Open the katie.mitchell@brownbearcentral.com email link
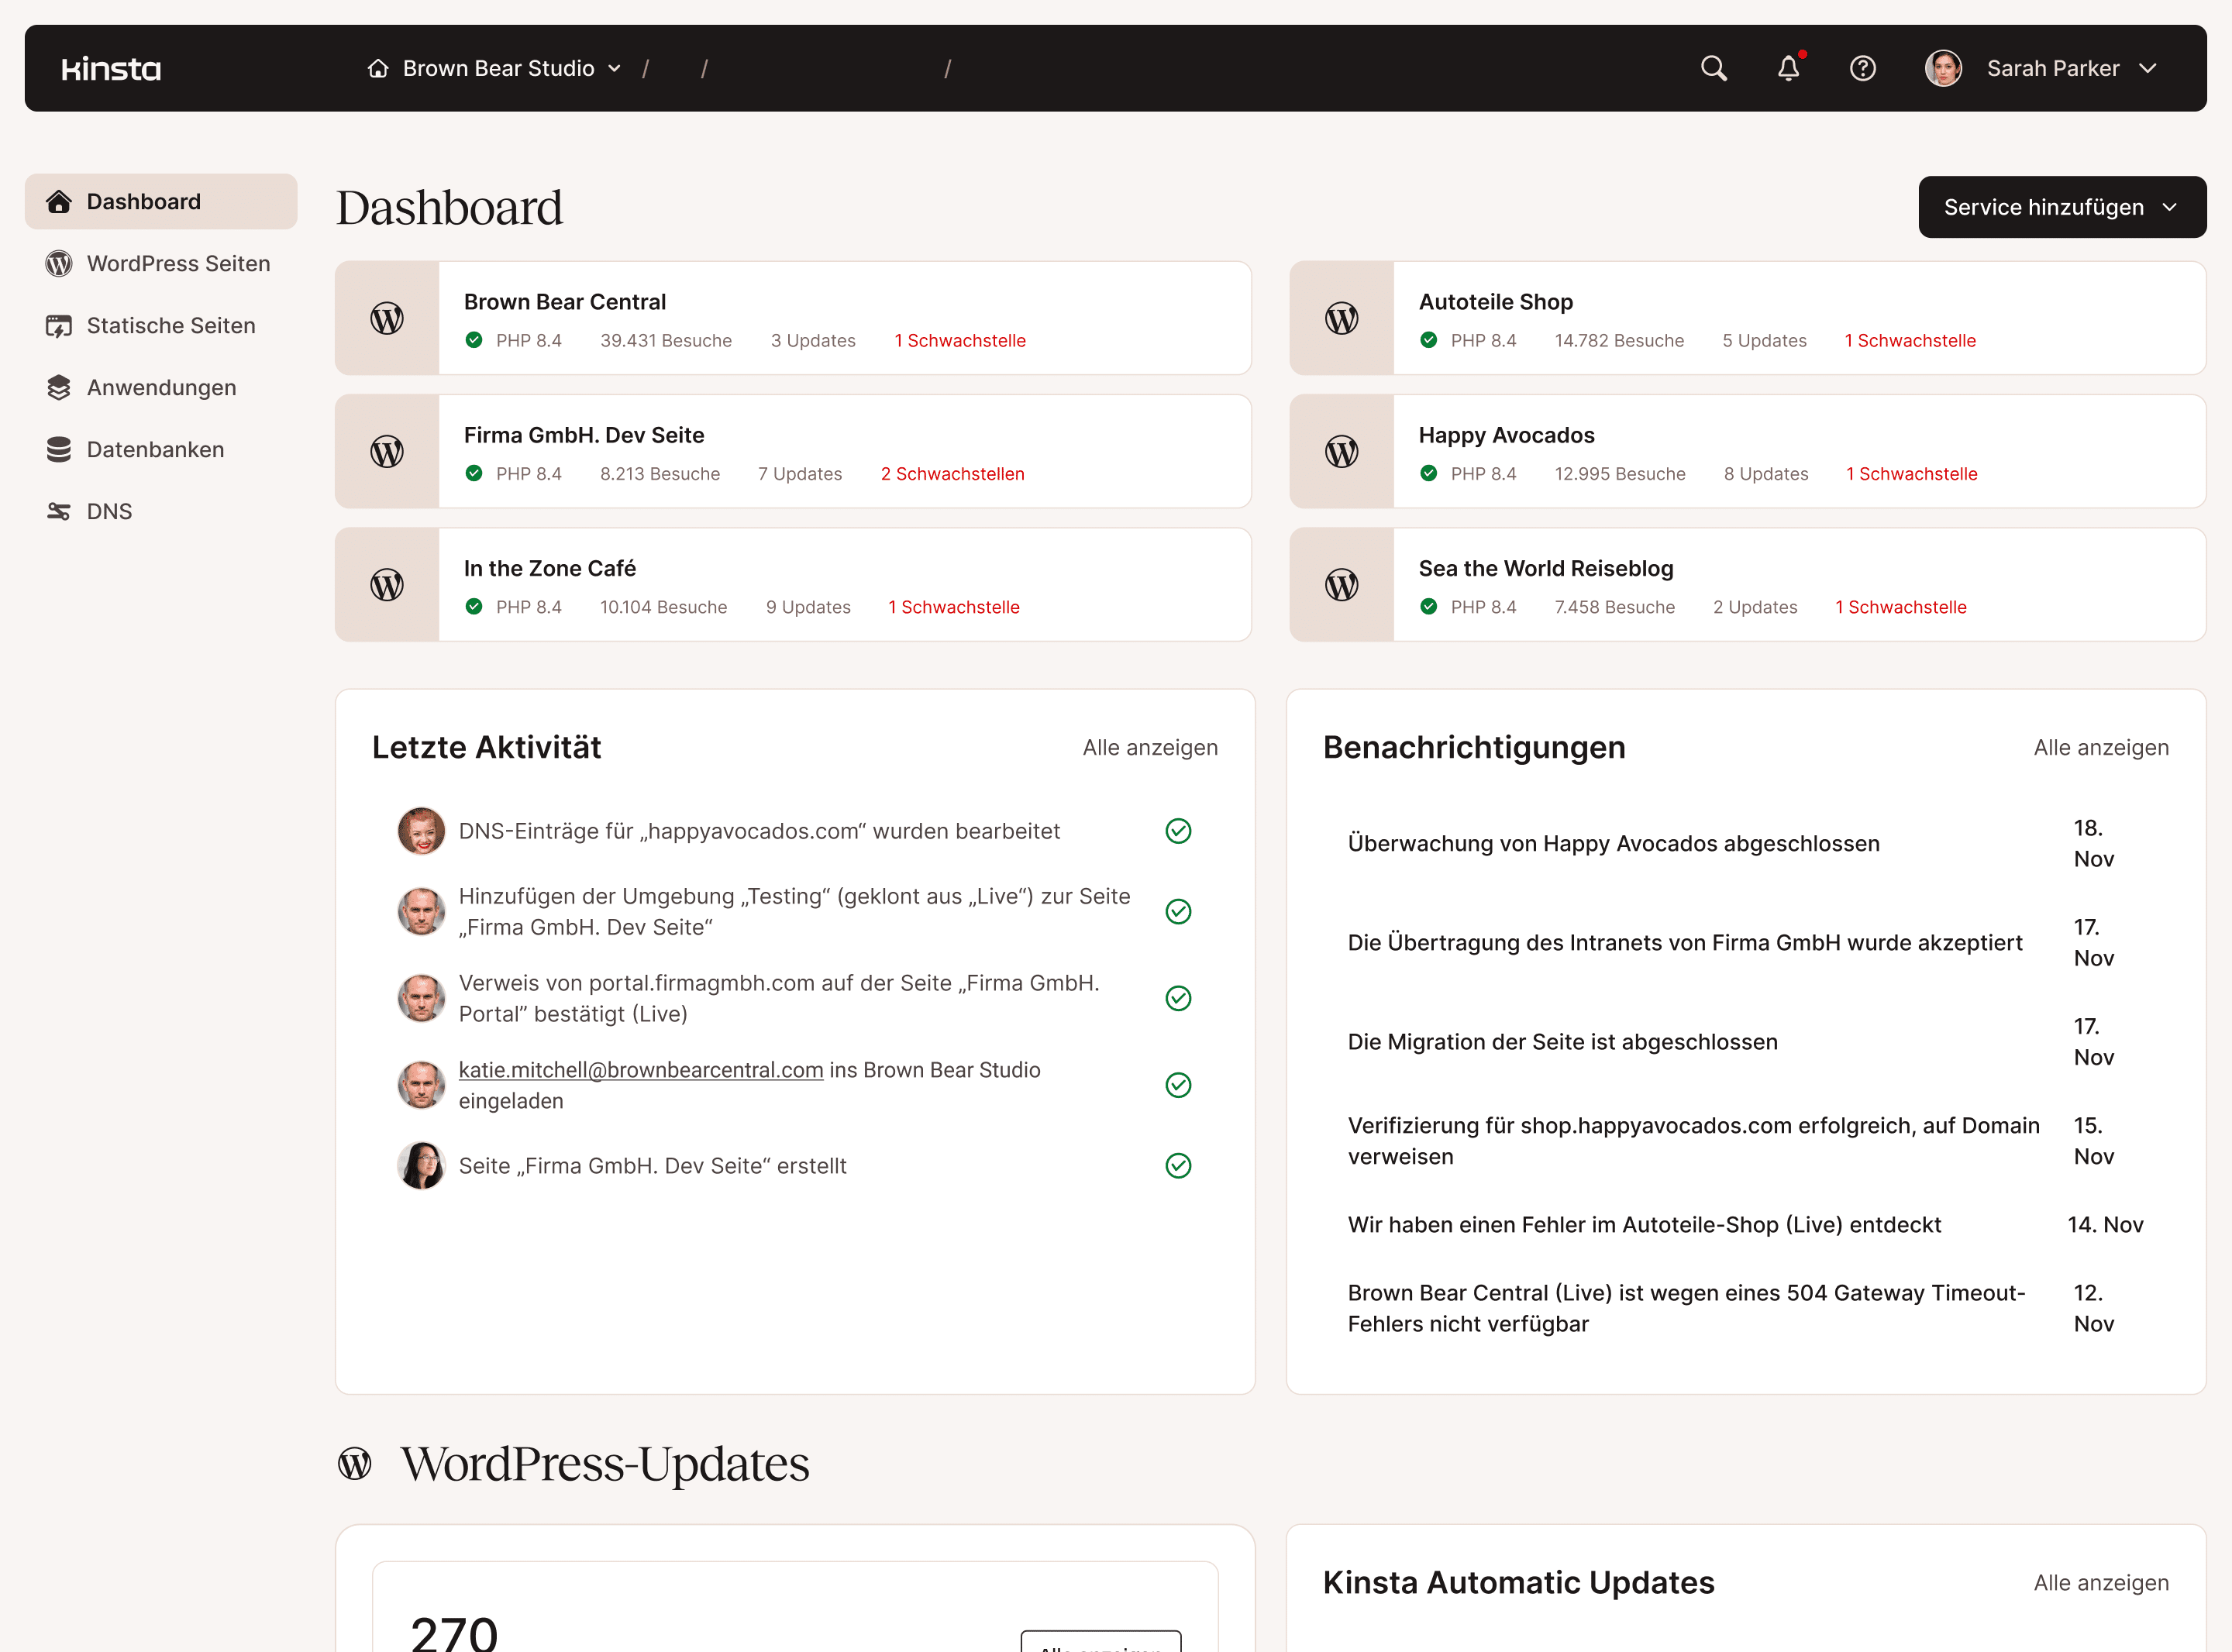 pos(640,1069)
